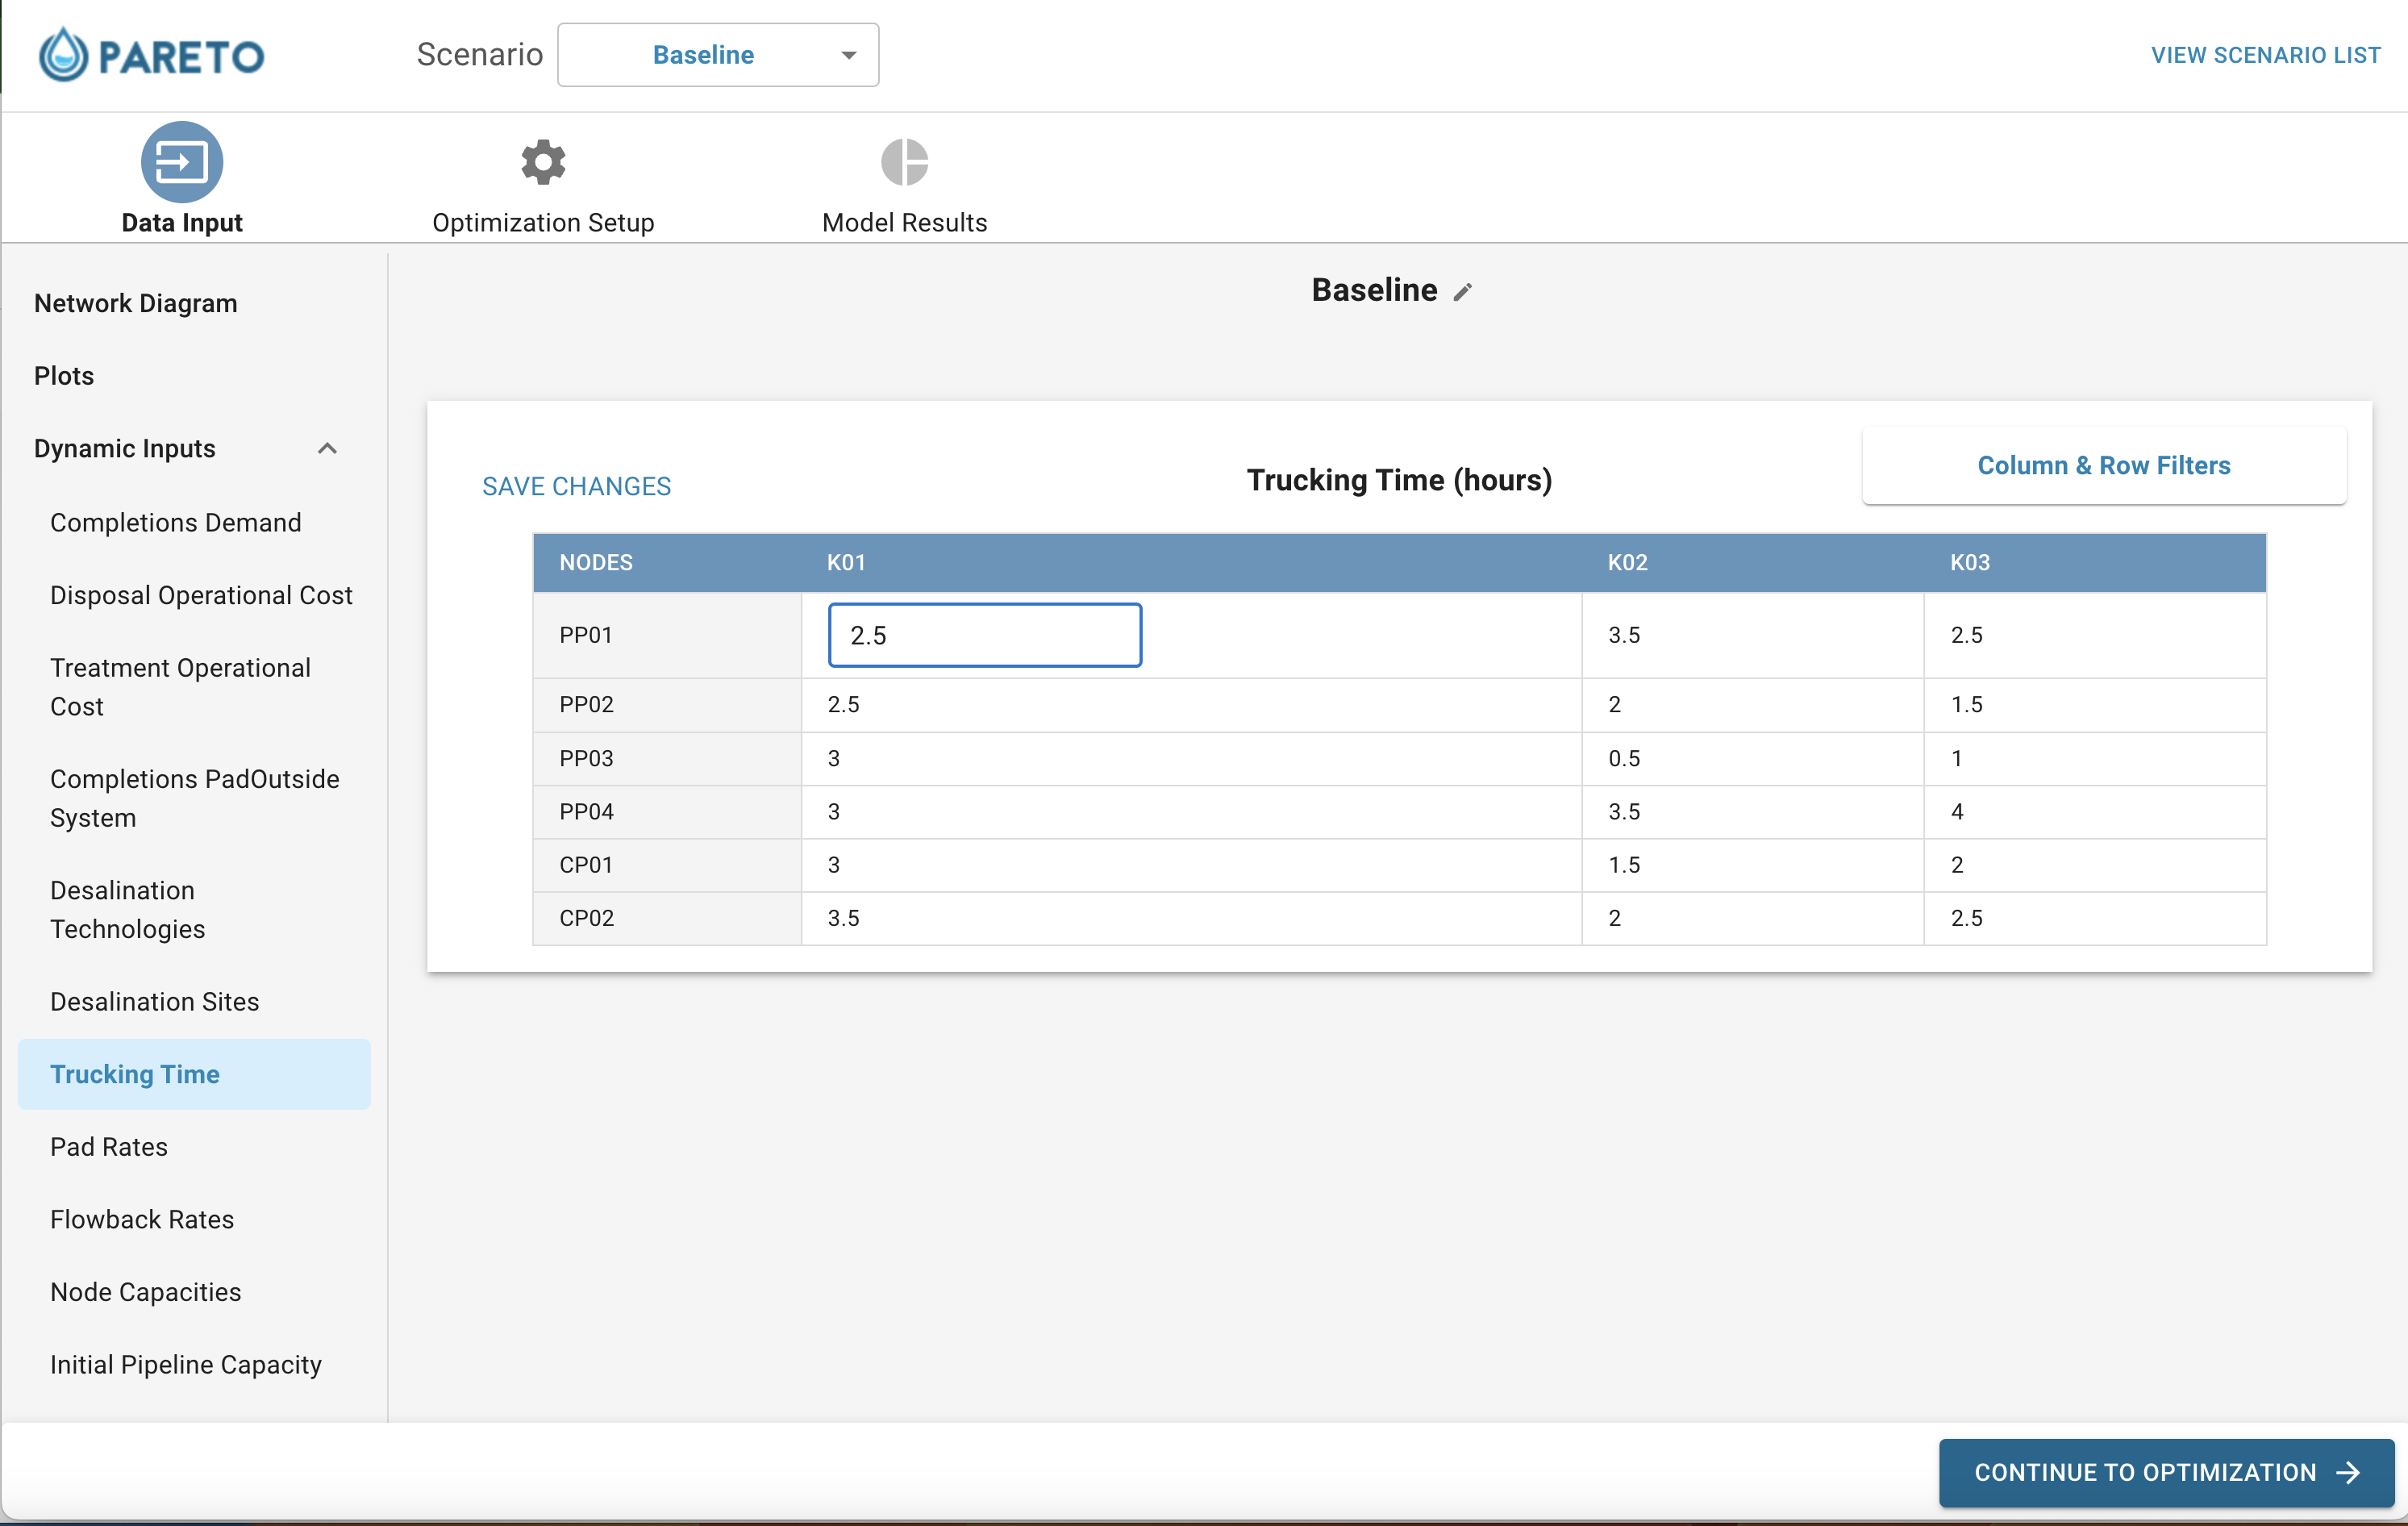Click VIEW SCENARIO LIST link
Viewport: 2408px width, 1526px height.
[x=2265, y=55]
